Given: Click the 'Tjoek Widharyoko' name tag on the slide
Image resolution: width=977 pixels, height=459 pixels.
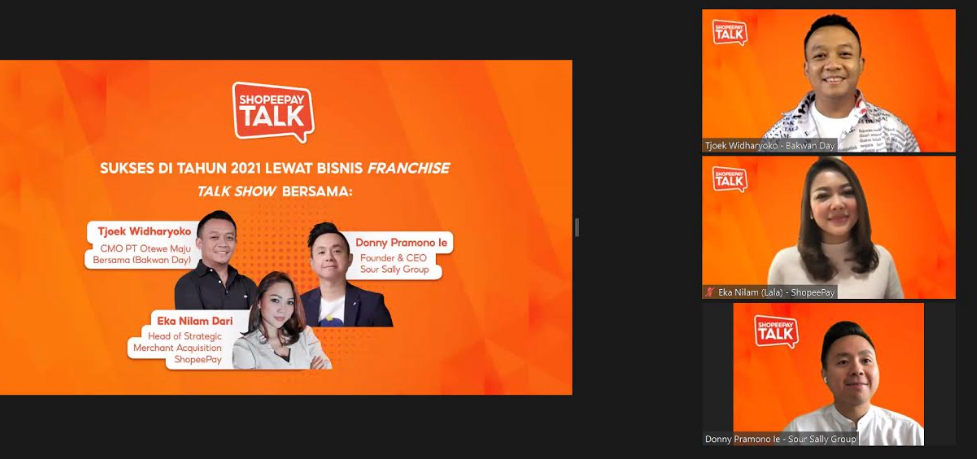Looking at the screenshot, I should coord(144,232).
